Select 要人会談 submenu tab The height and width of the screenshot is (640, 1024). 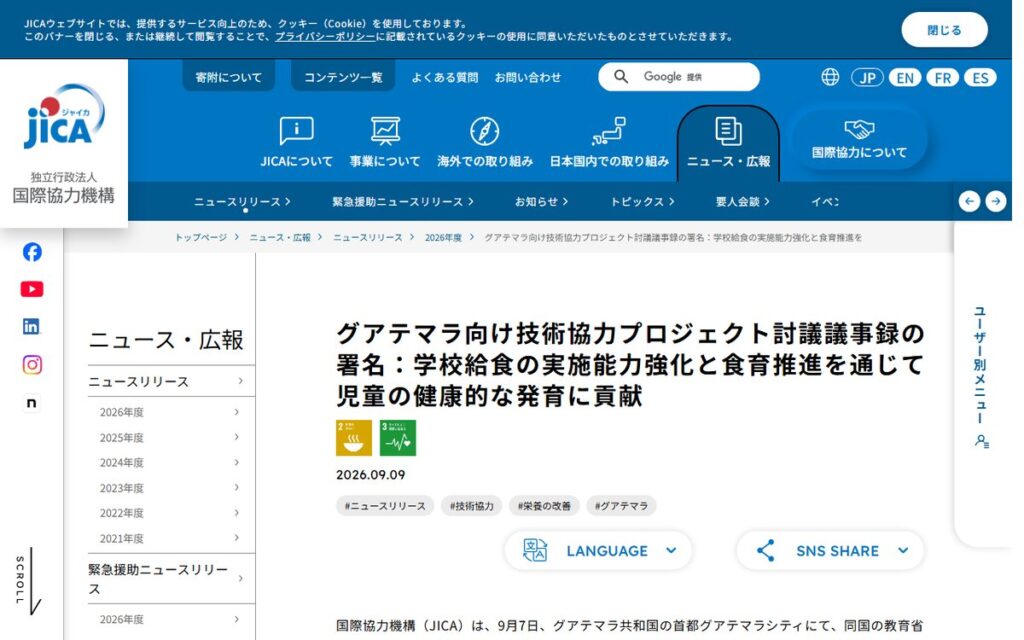pyautogui.click(x=743, y=202)
